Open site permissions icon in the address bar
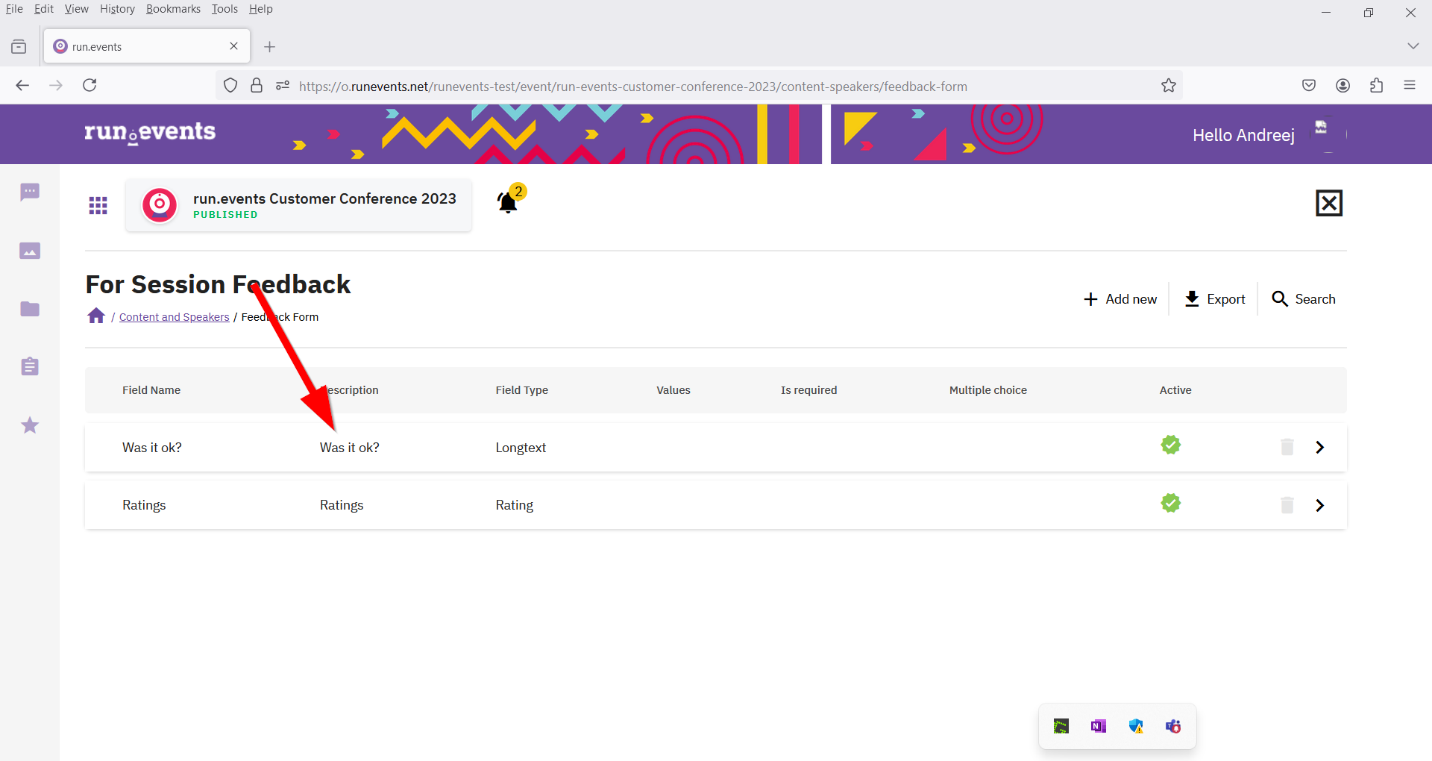Viewport: 1432px width, 761px height. click(282, 86)
